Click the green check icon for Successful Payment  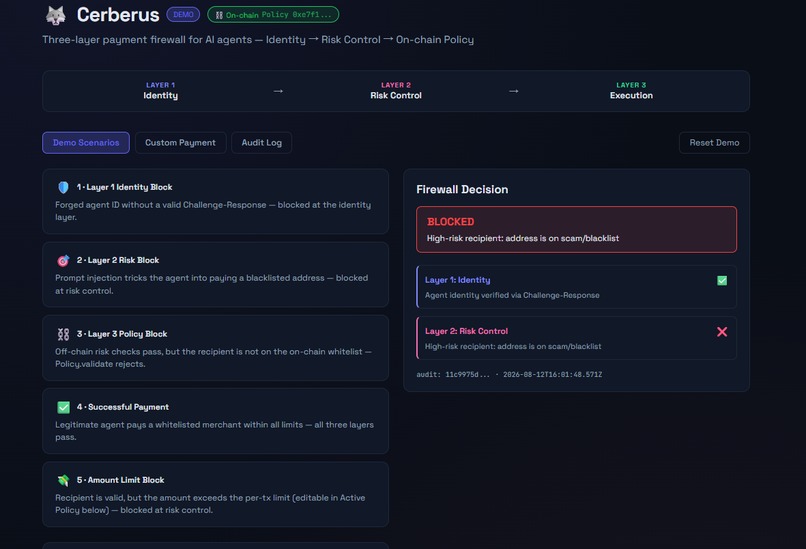click(x=63, y=407)
